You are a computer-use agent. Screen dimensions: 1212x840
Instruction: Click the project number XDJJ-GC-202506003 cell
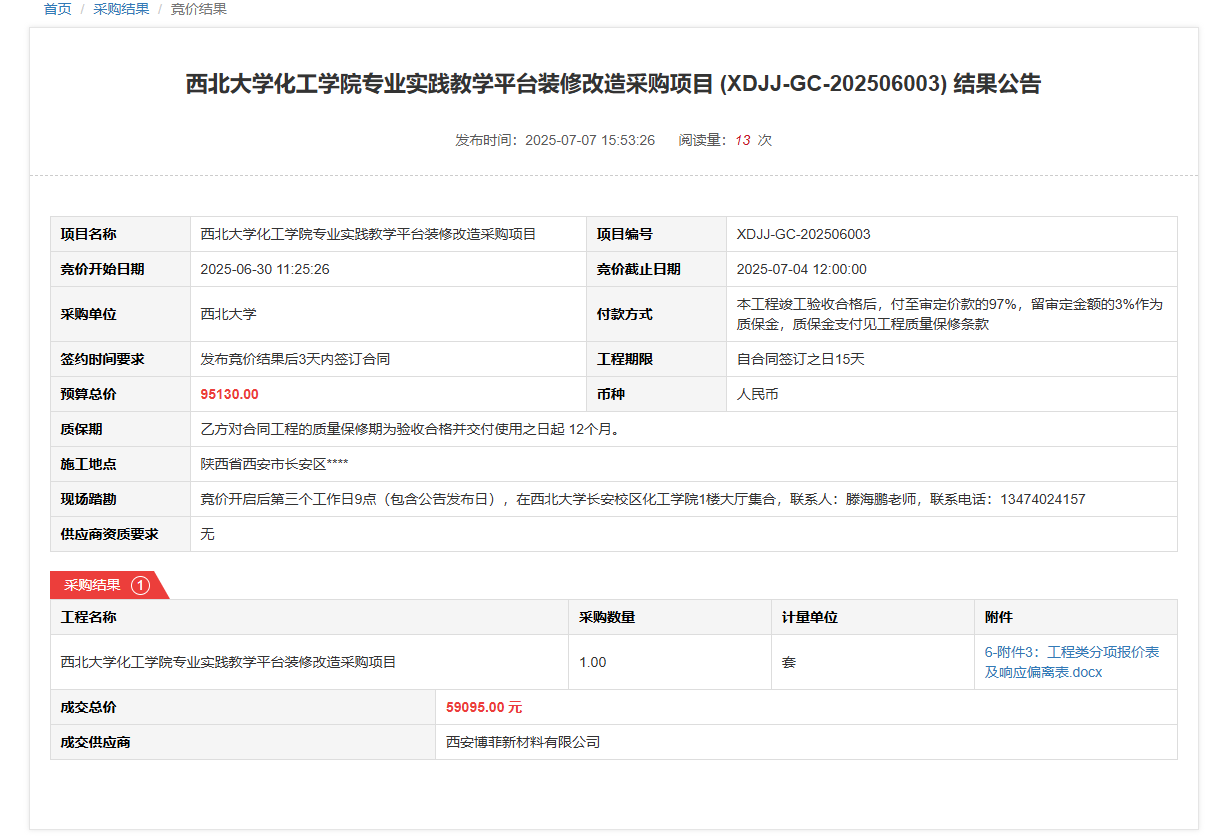[x=803, y=234]
